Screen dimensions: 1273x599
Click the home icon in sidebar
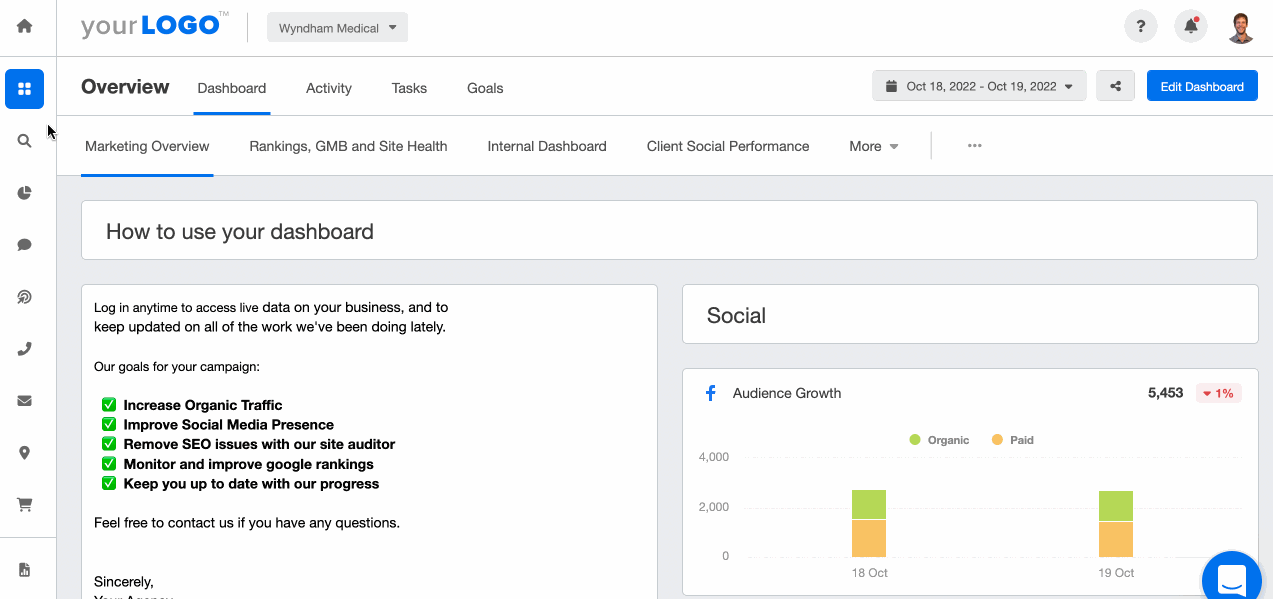pos(24,26)
